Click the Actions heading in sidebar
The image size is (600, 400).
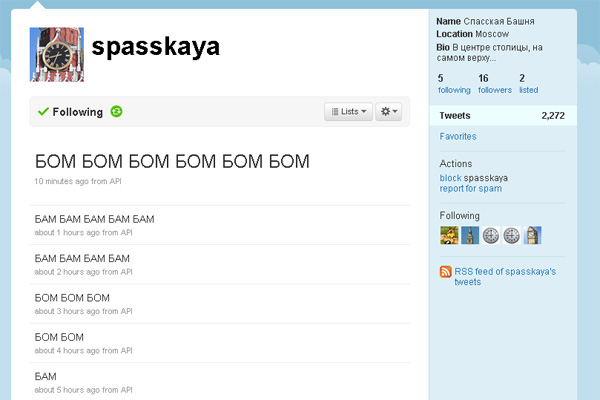point(456,163)
